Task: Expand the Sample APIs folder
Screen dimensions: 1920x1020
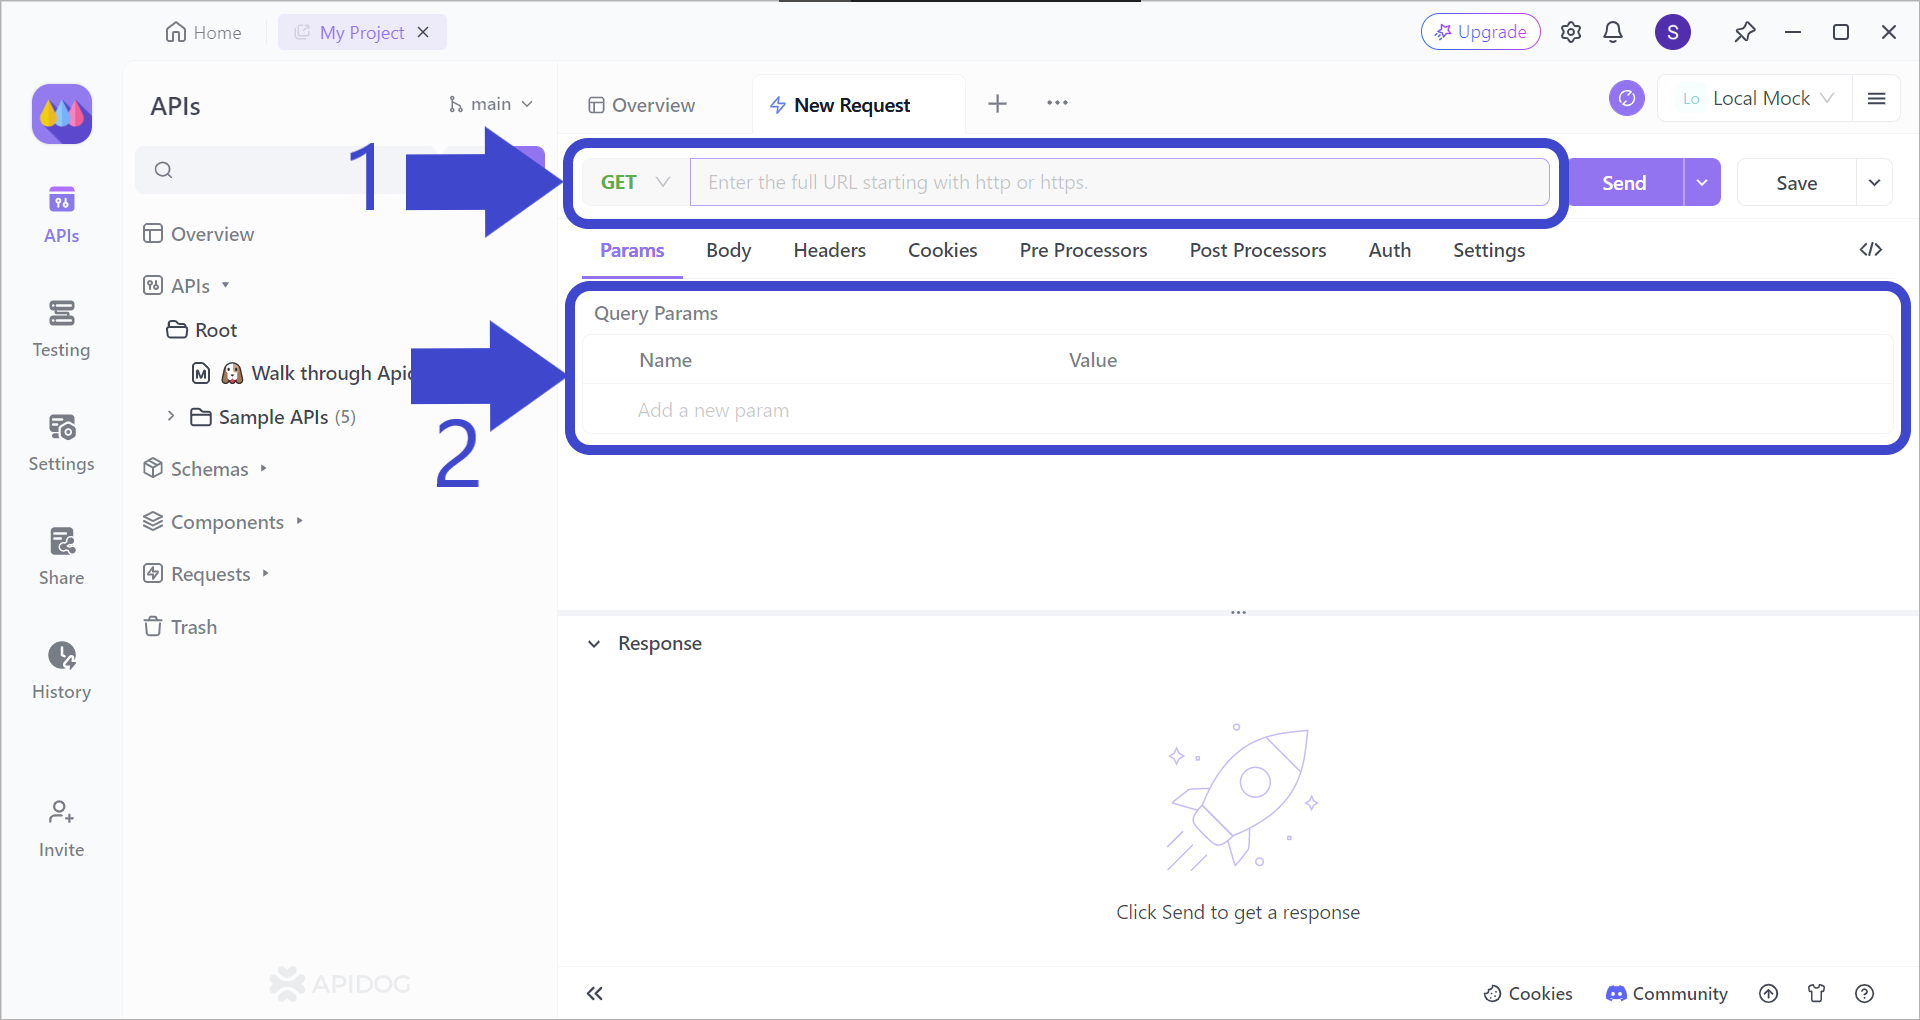Action: coord(171,416)
